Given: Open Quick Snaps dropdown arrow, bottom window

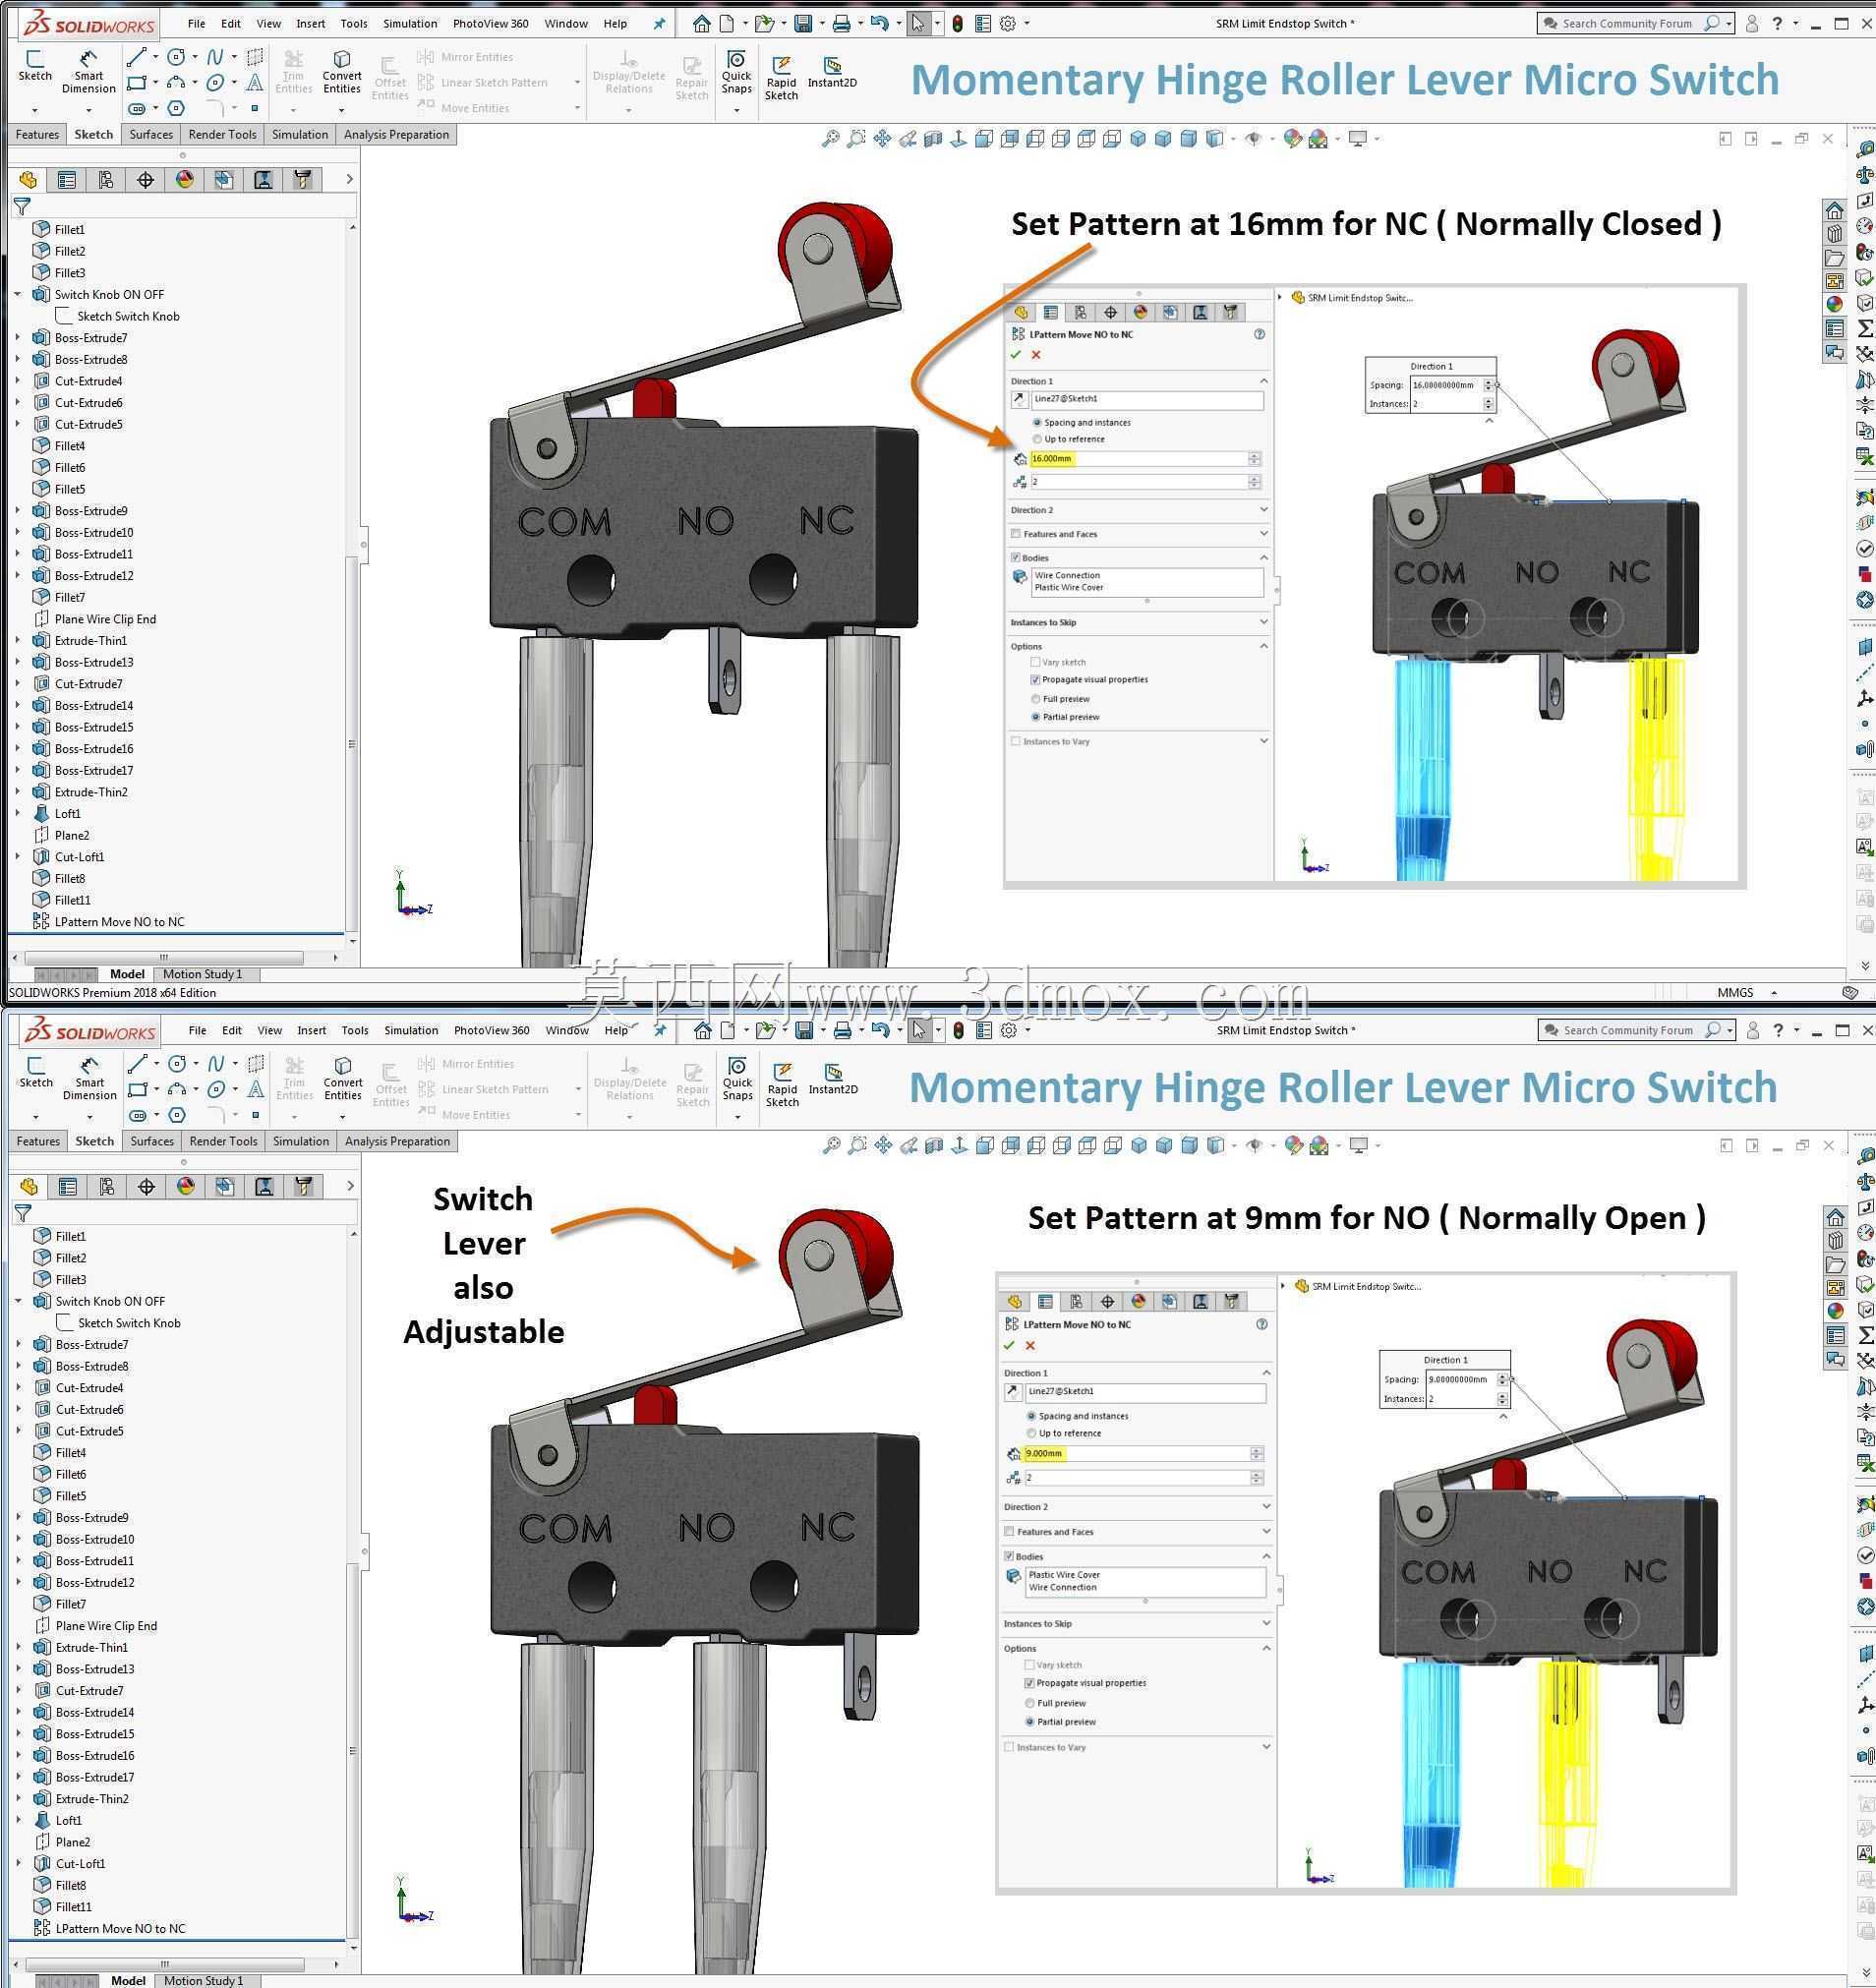Looking at the screenshot, I should (738, 1117).
